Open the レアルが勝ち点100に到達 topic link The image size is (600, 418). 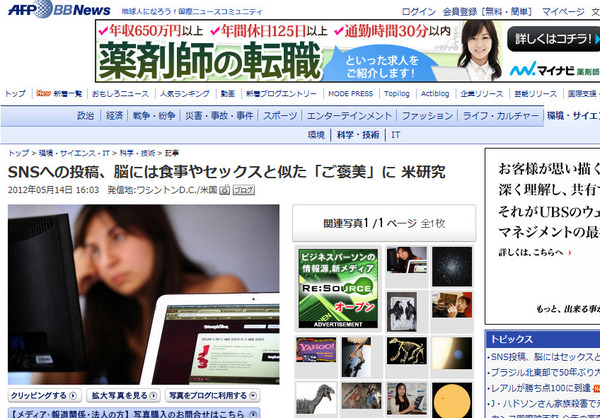[x=541, y=388]
